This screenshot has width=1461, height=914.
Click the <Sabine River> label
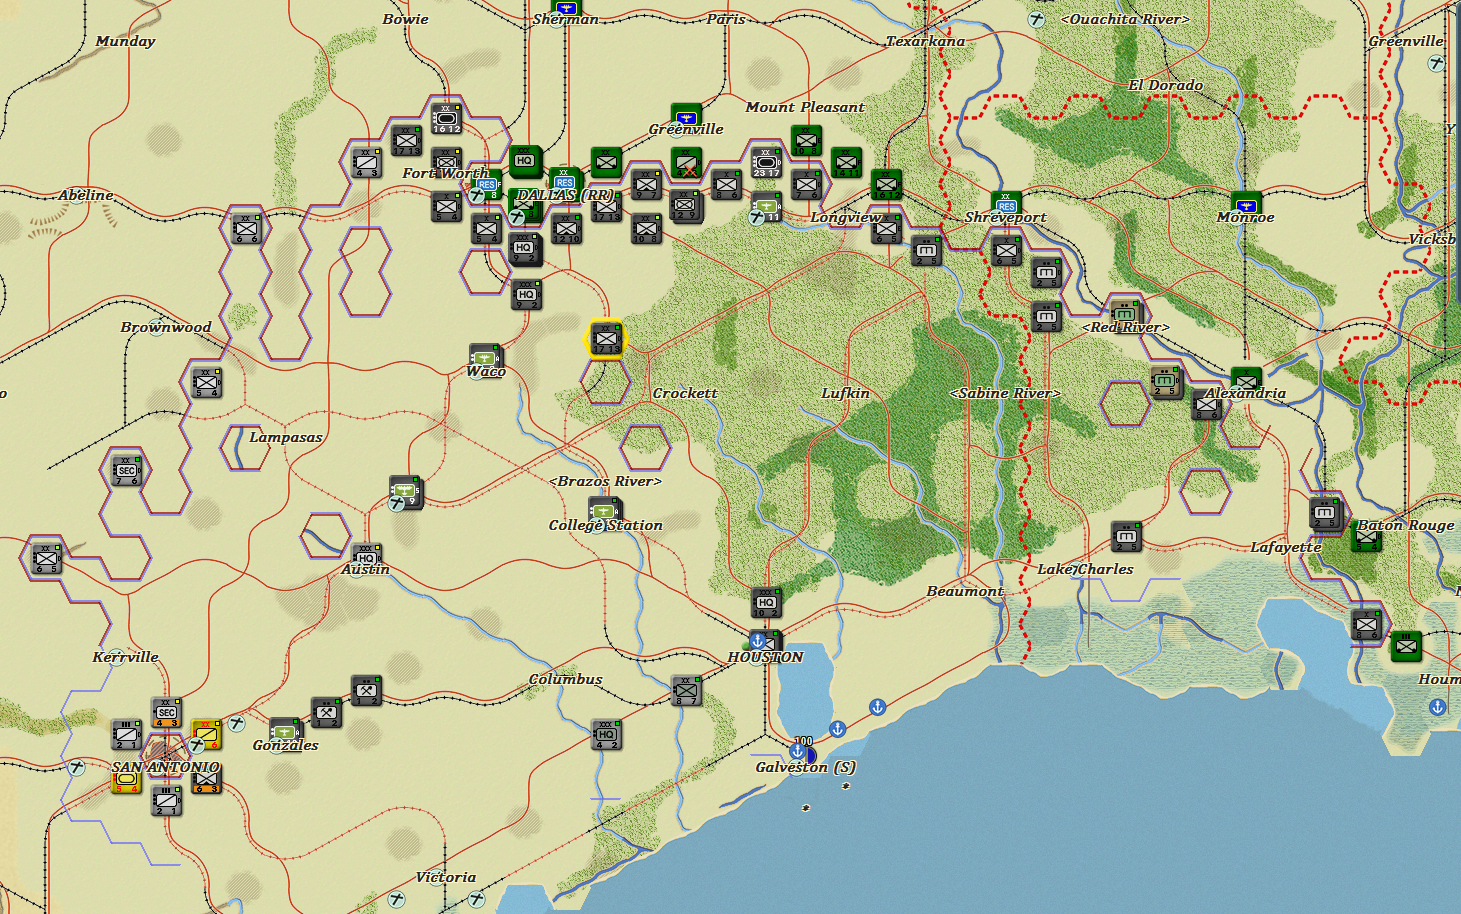[1005, 393]
